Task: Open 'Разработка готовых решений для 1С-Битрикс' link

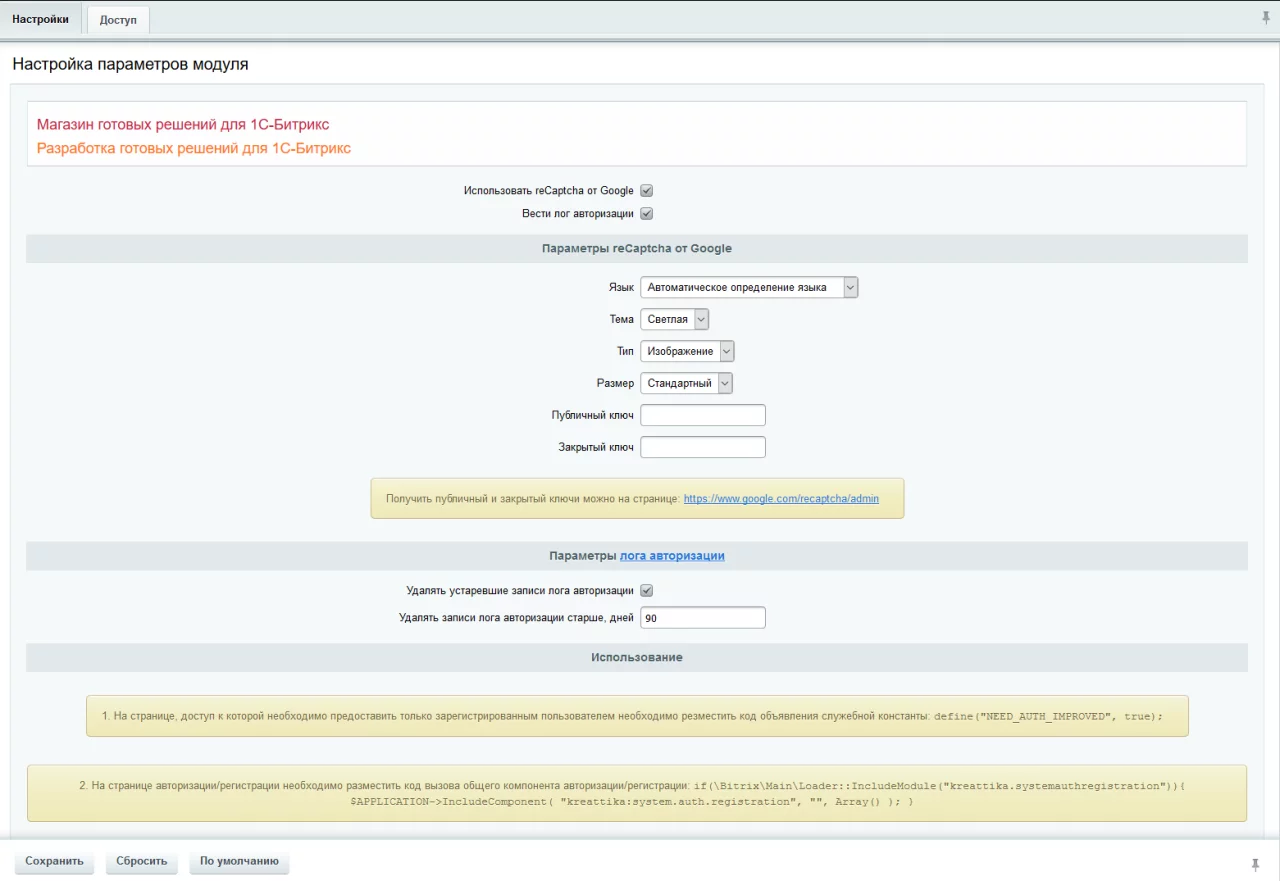Action: coord(194,149)
